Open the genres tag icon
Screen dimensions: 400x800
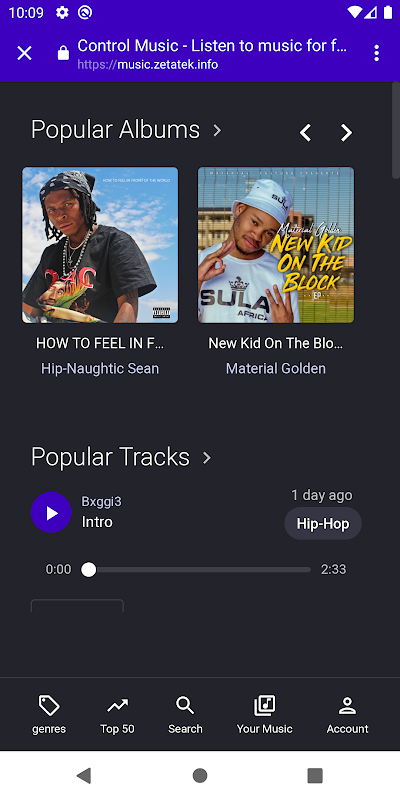tap(49, 706)
